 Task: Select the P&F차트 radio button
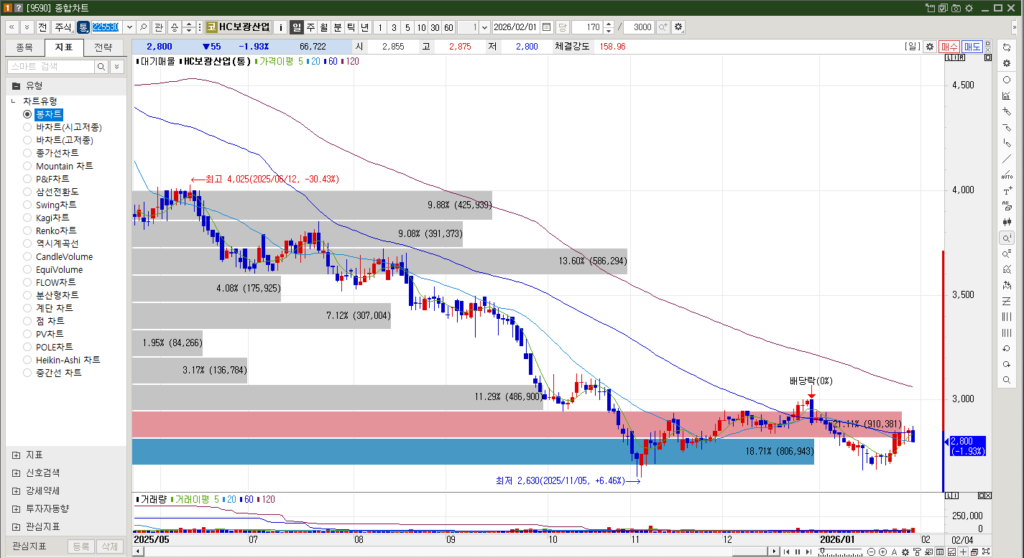28,179
